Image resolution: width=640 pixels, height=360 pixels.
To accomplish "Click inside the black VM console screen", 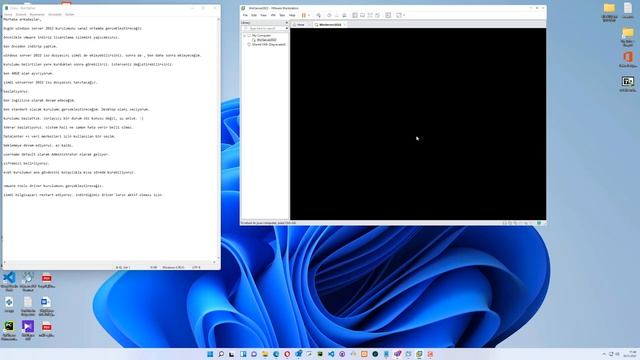I will [418, 124].
